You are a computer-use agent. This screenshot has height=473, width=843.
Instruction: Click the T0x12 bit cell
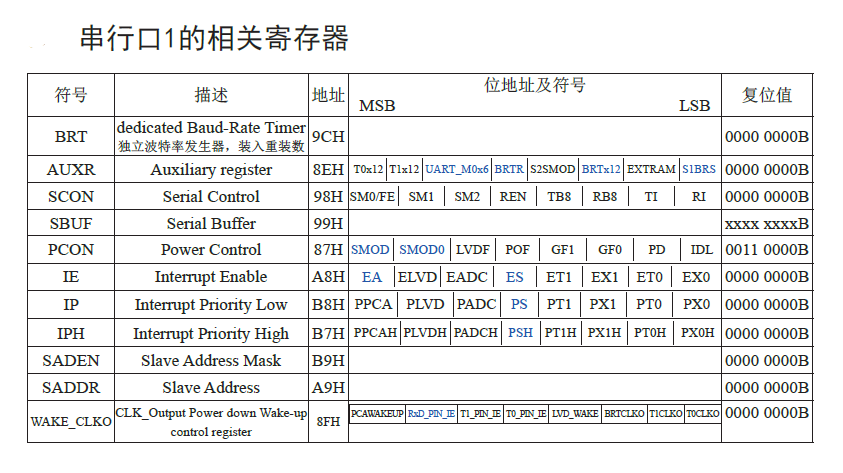(368, 169)
